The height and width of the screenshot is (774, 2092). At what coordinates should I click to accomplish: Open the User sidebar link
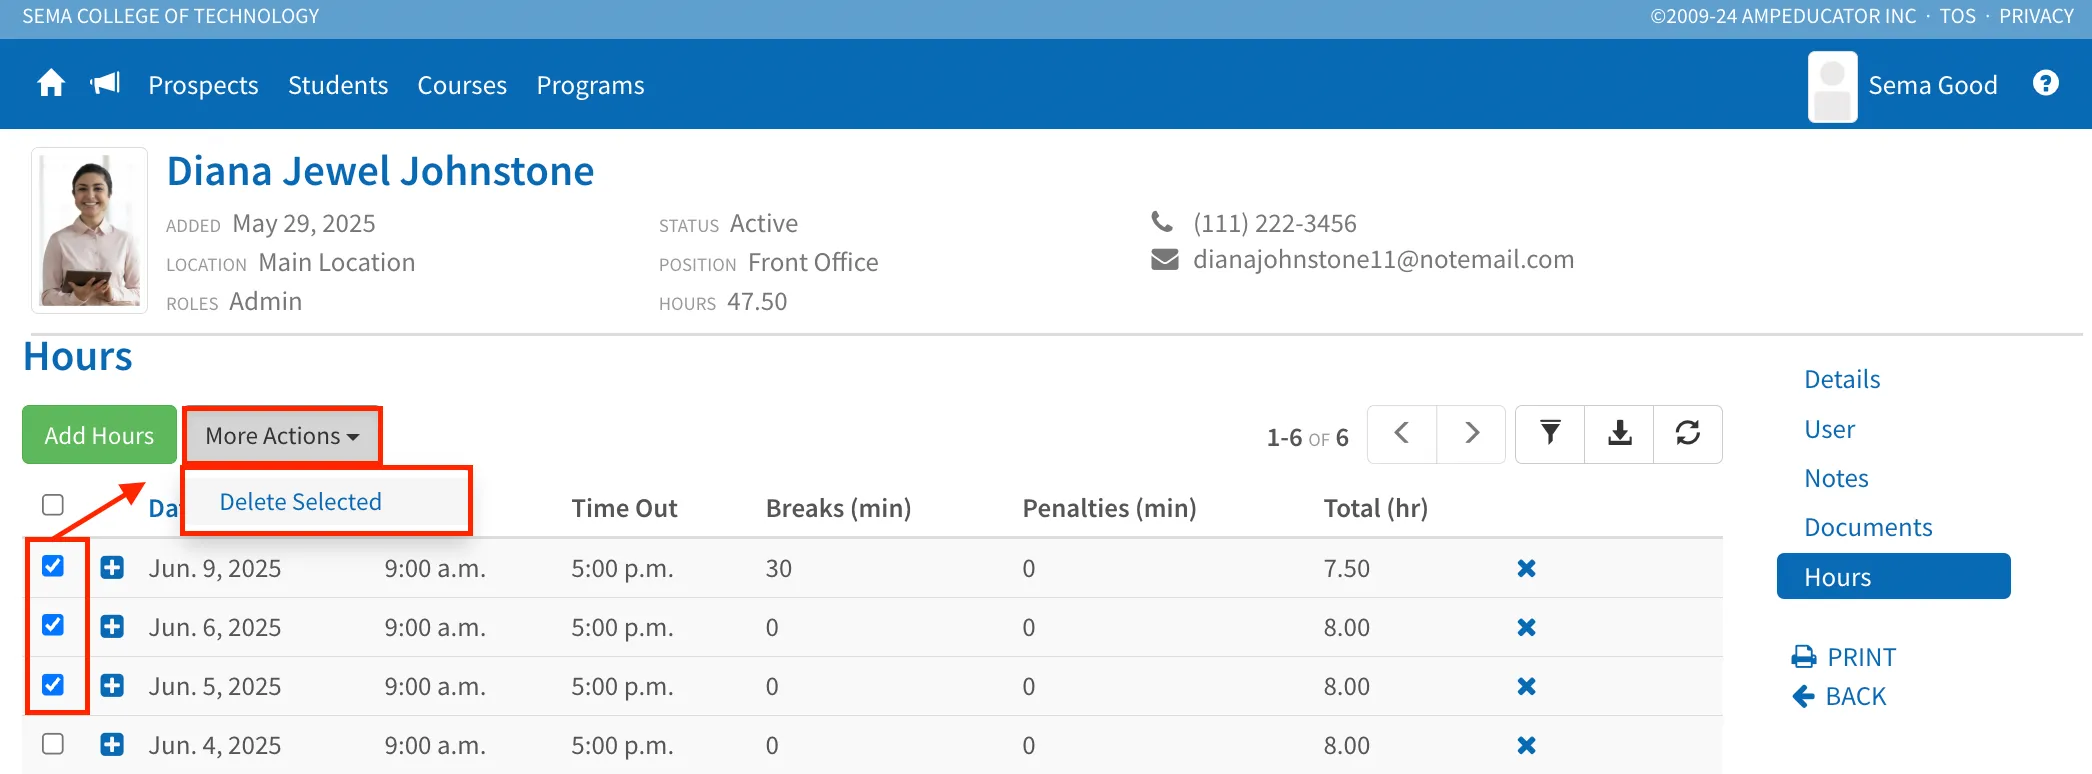click(1829, 430)
